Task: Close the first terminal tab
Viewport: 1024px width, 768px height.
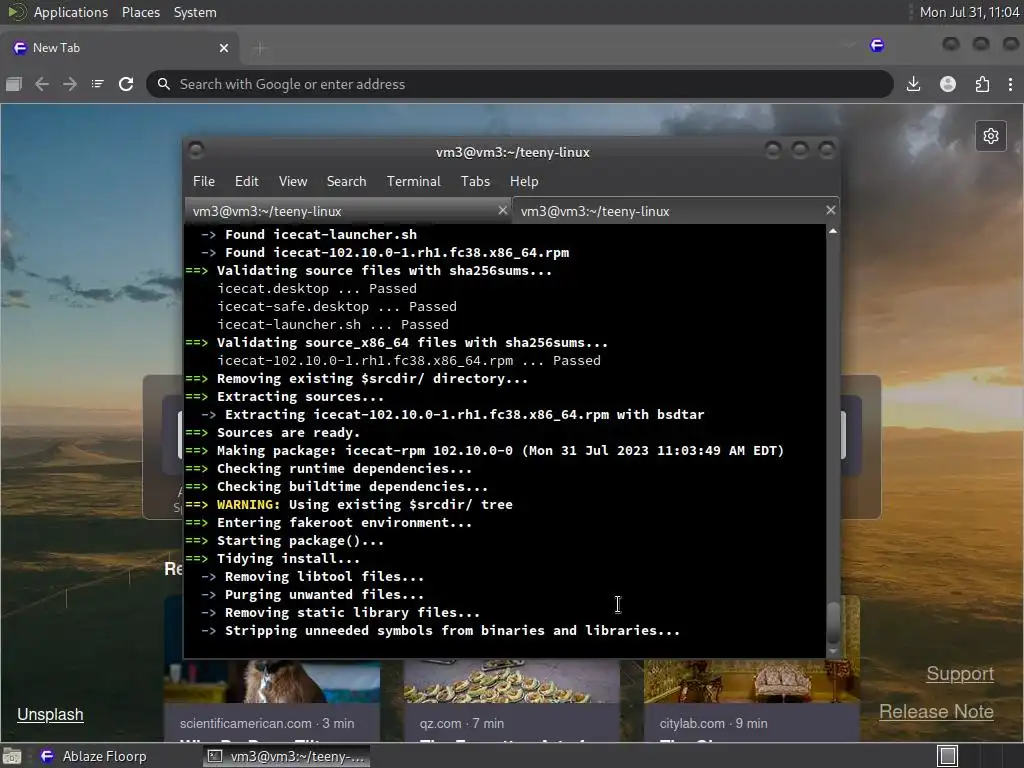Action: (x=502, y=210)
